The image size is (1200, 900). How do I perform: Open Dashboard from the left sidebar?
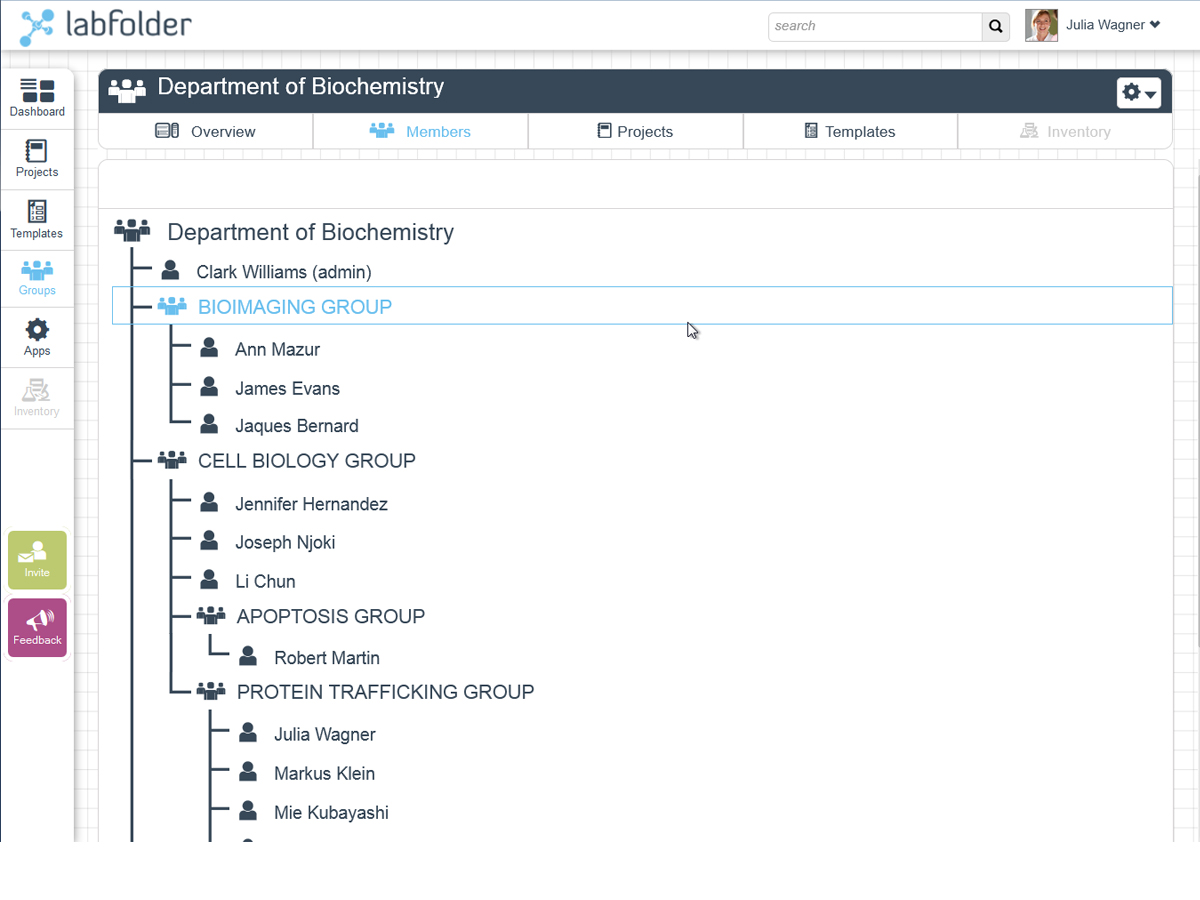[37, 98]
